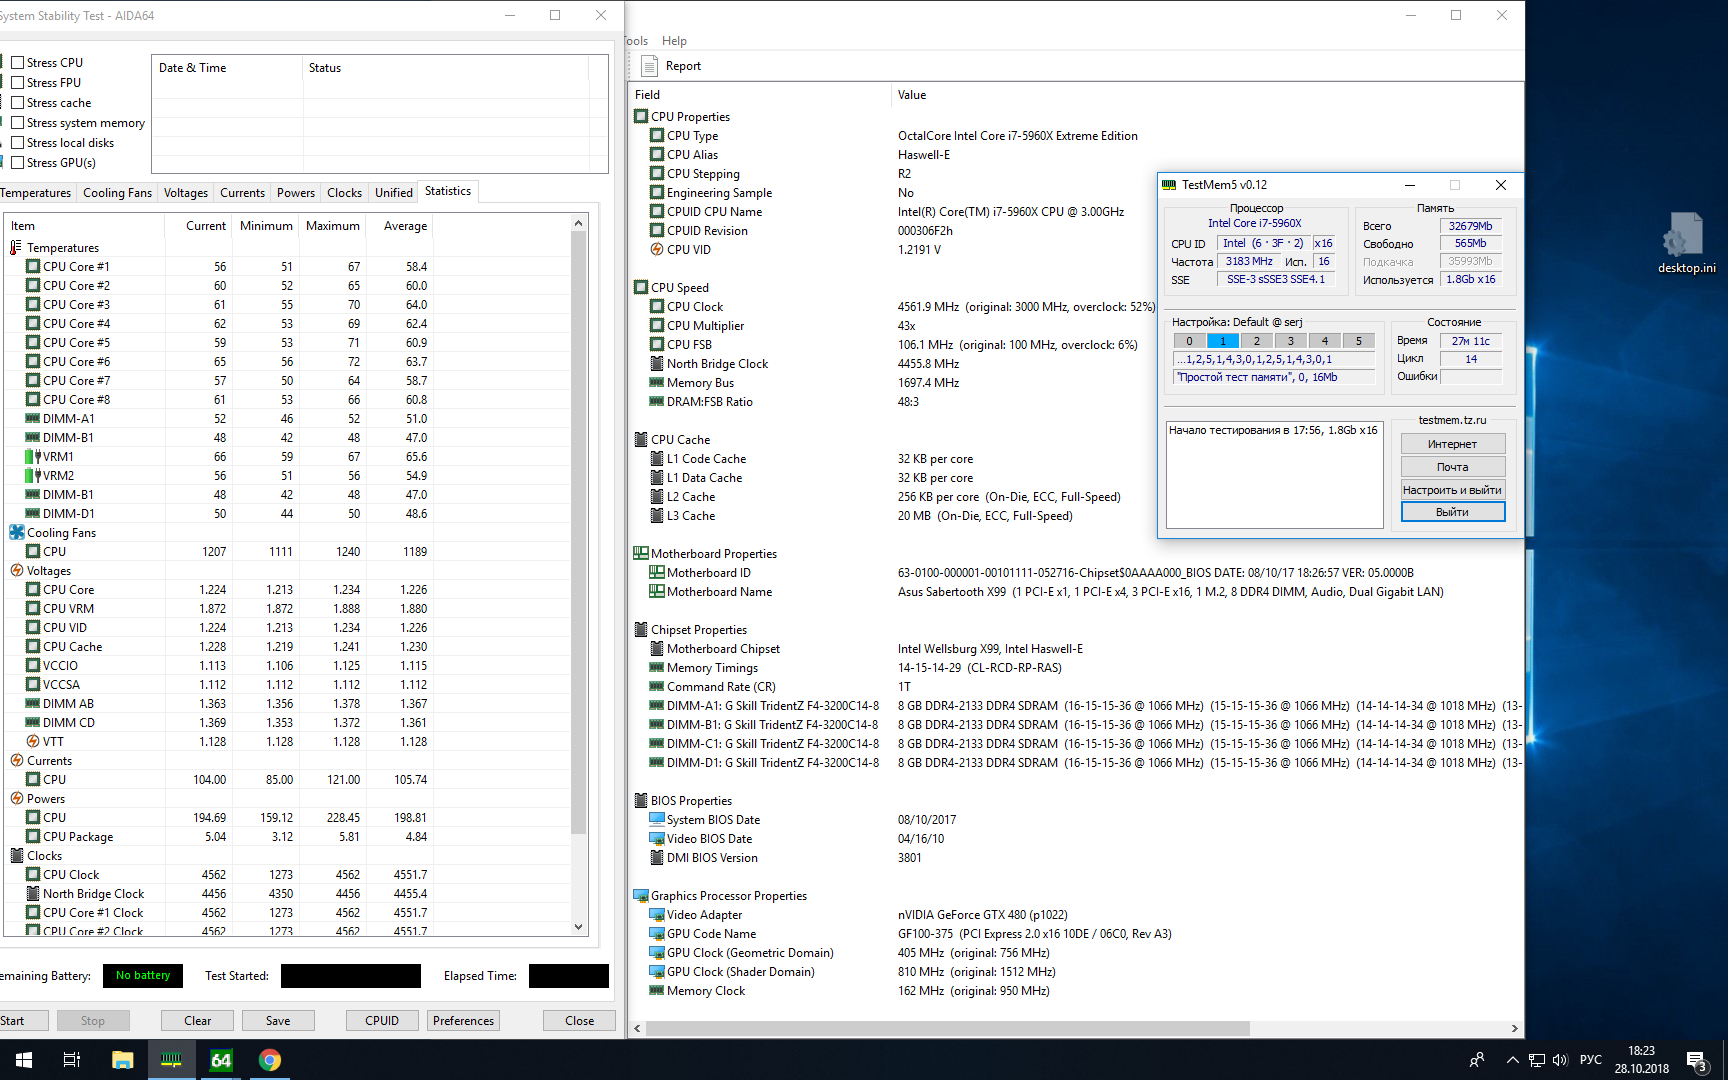1728x1080 pixels.
Task: Open Task View on the taskbar
Action: click(x=72, y=1060)
